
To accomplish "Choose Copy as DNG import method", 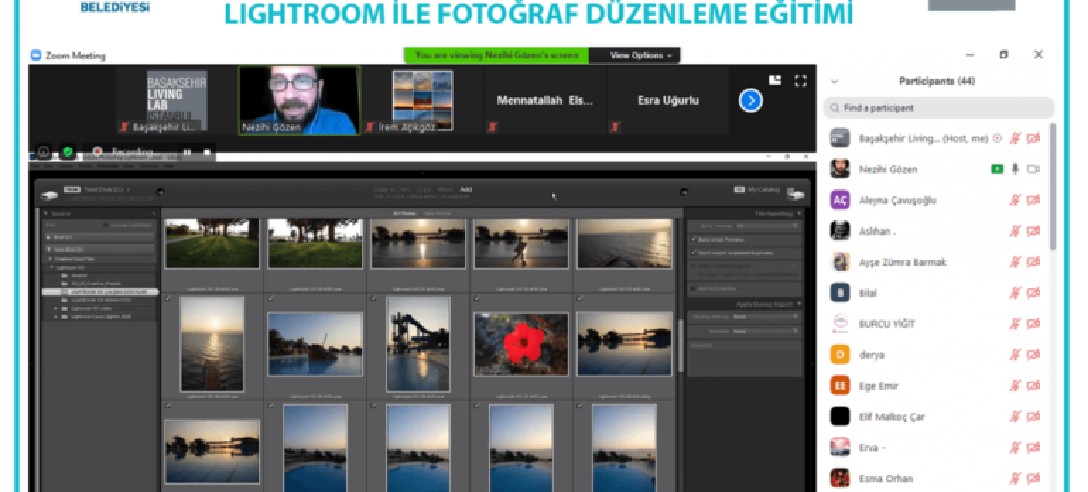I will [393, 189].
